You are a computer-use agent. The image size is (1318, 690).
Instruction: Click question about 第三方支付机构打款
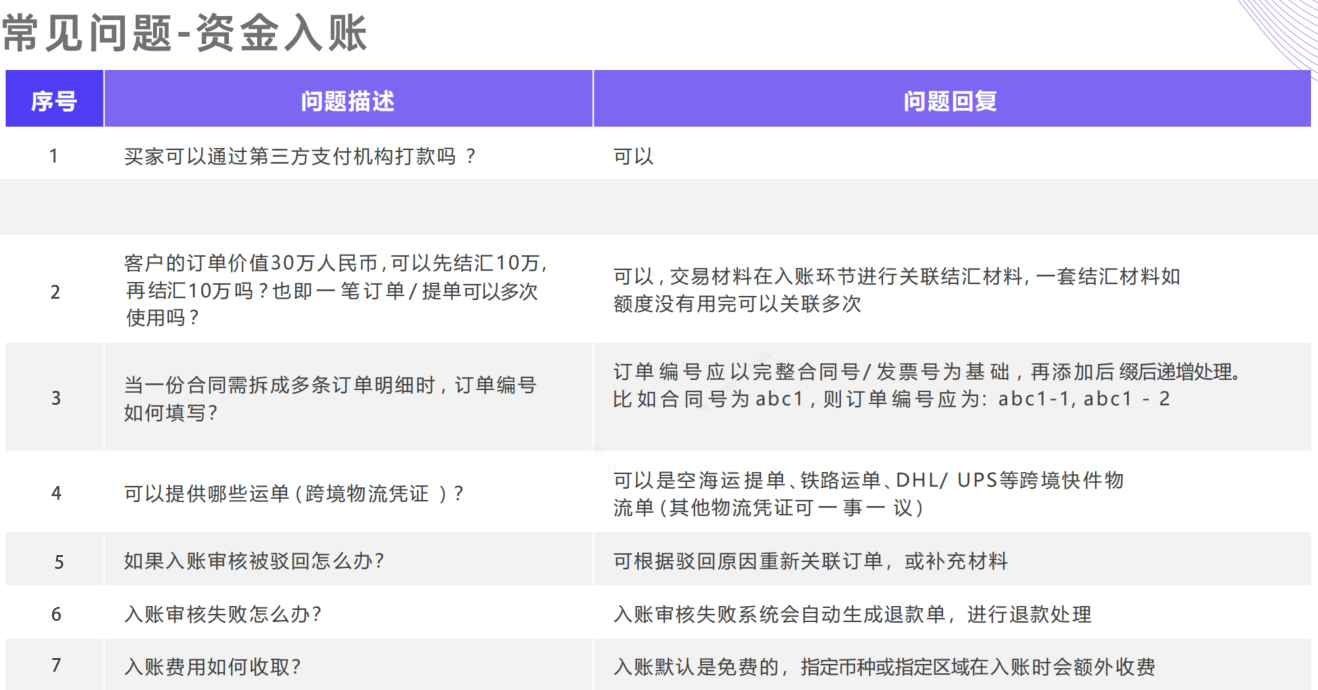coord(300,156)
